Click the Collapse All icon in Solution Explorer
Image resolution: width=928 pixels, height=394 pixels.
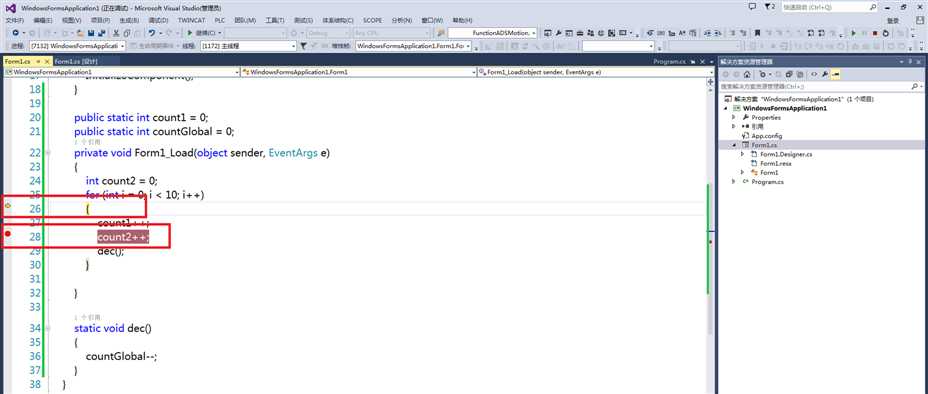click(x=789, y=75)
